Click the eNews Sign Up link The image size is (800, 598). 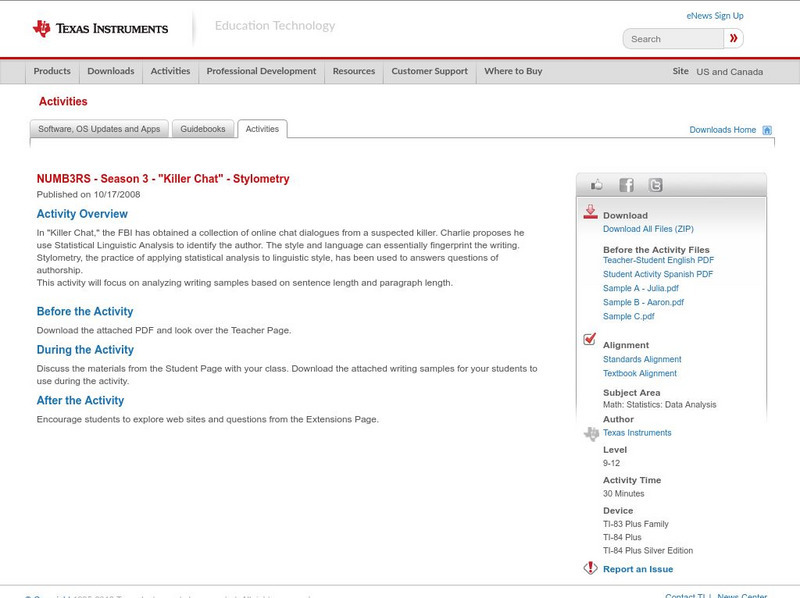coord(715,16)
